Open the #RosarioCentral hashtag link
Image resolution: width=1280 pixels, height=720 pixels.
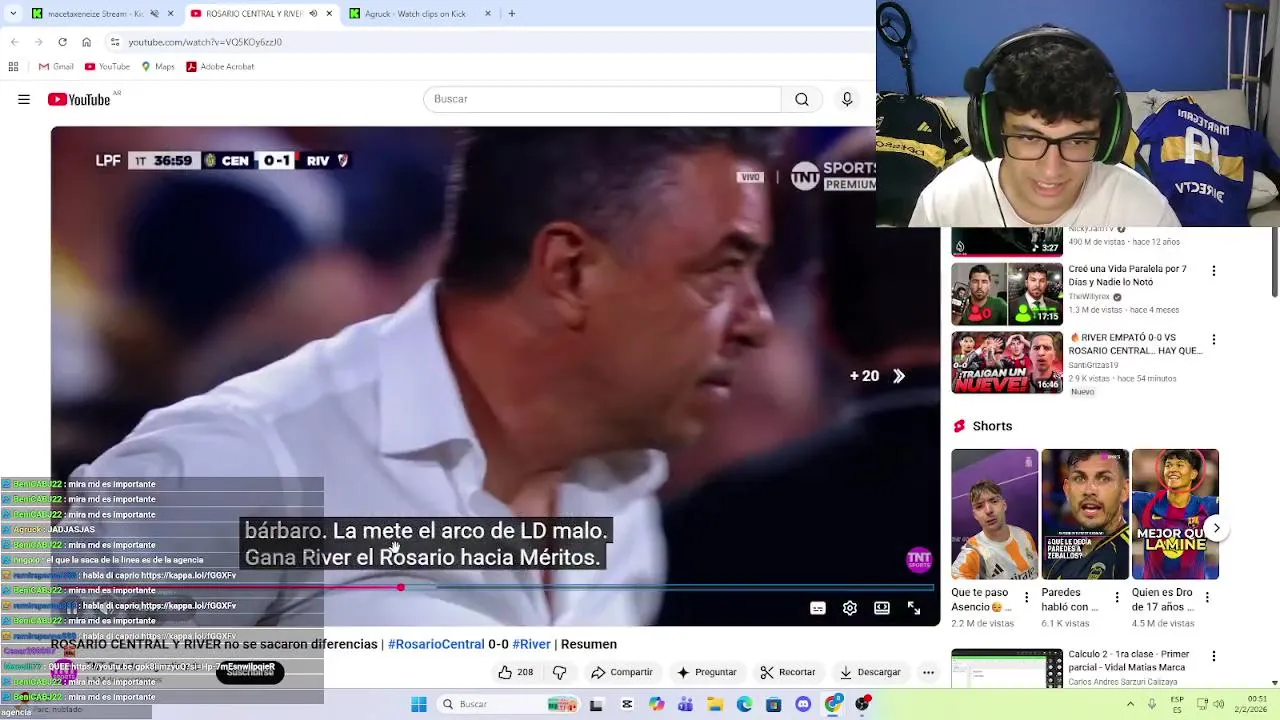click(436, 644)
